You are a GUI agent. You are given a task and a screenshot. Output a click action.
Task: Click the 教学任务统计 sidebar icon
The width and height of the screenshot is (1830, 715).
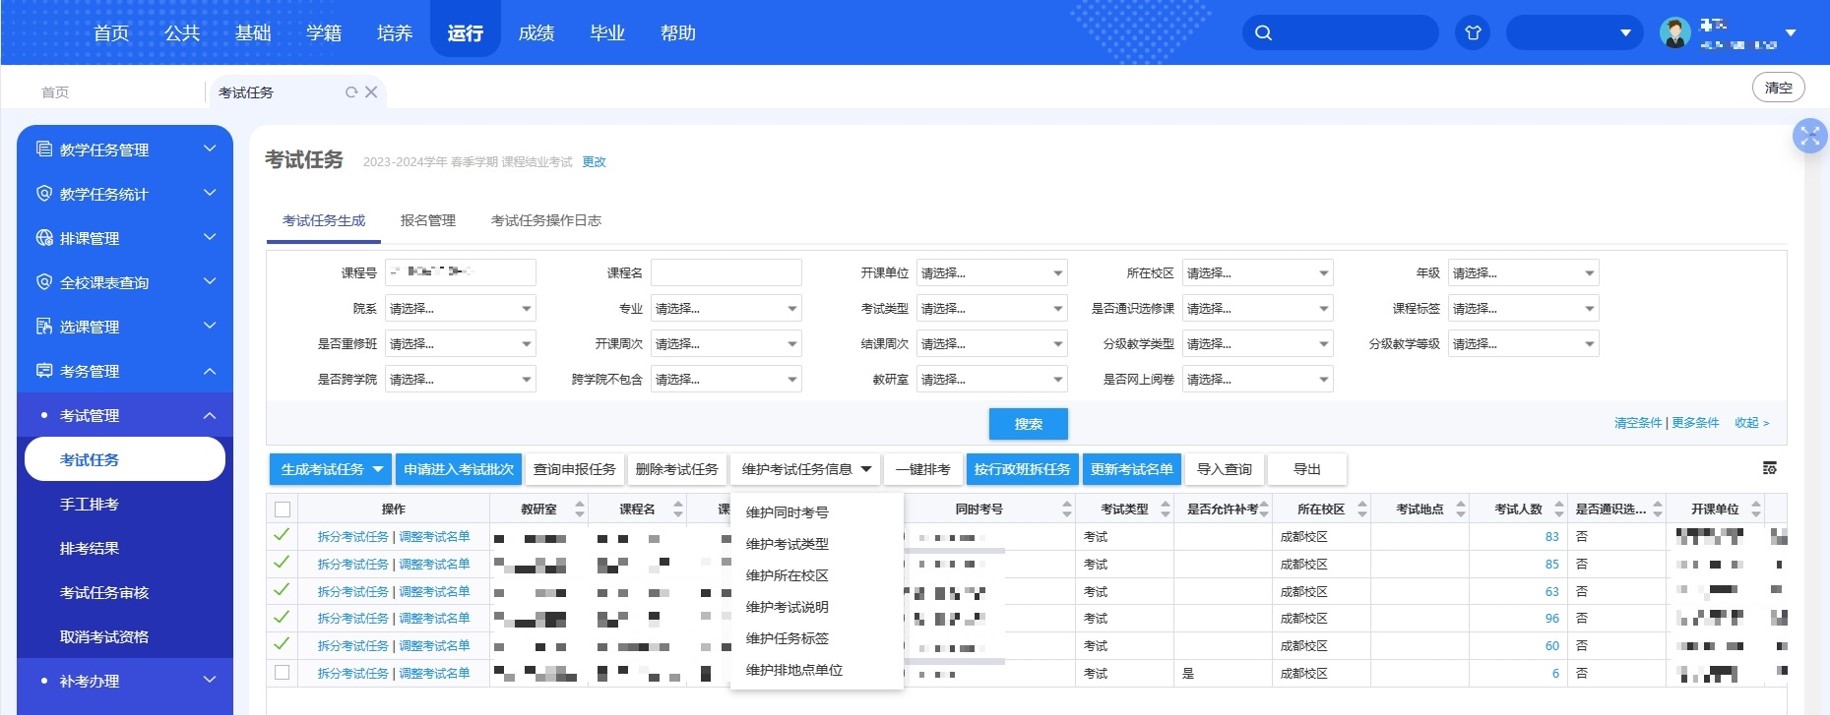[x=44, y=193]
